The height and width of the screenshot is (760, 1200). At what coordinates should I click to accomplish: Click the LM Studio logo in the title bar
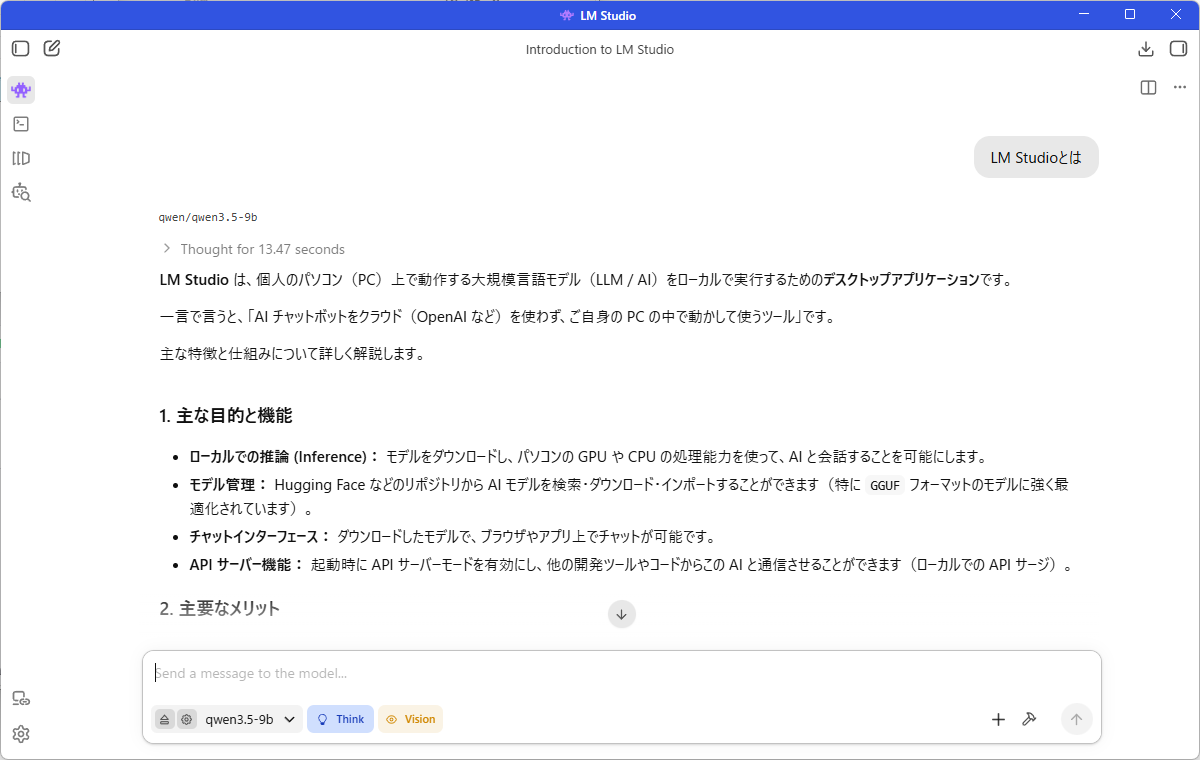[567, 15]
